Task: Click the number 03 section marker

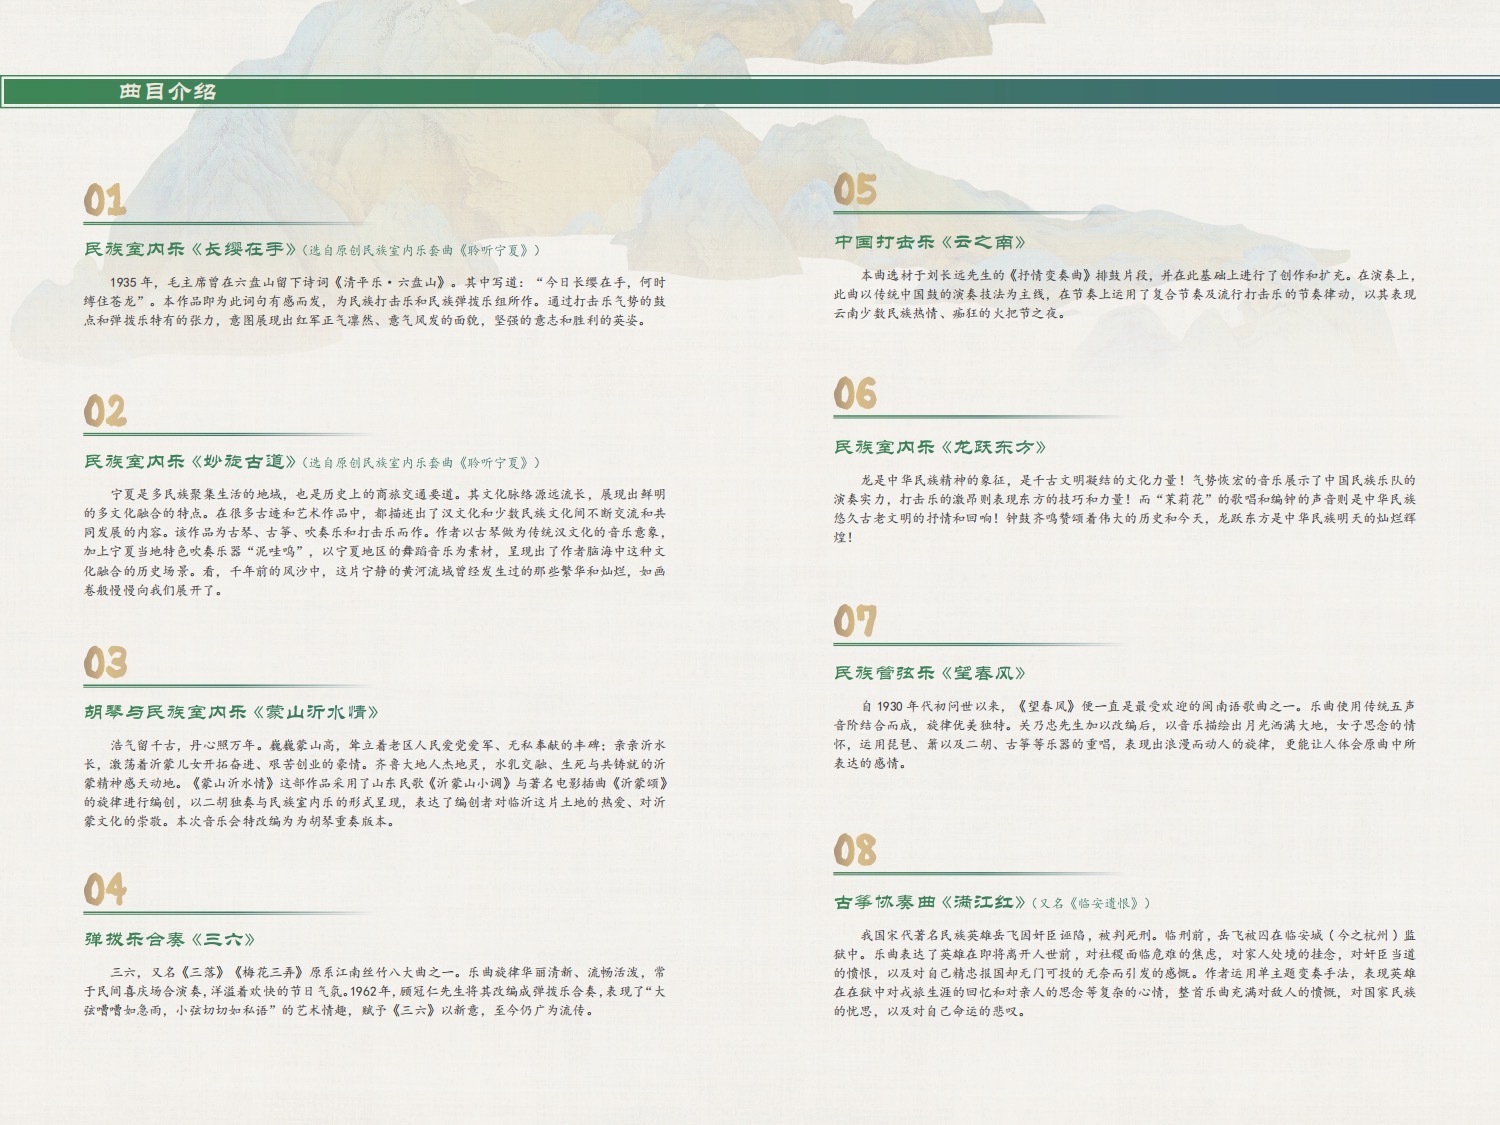Action: [105, 663]
